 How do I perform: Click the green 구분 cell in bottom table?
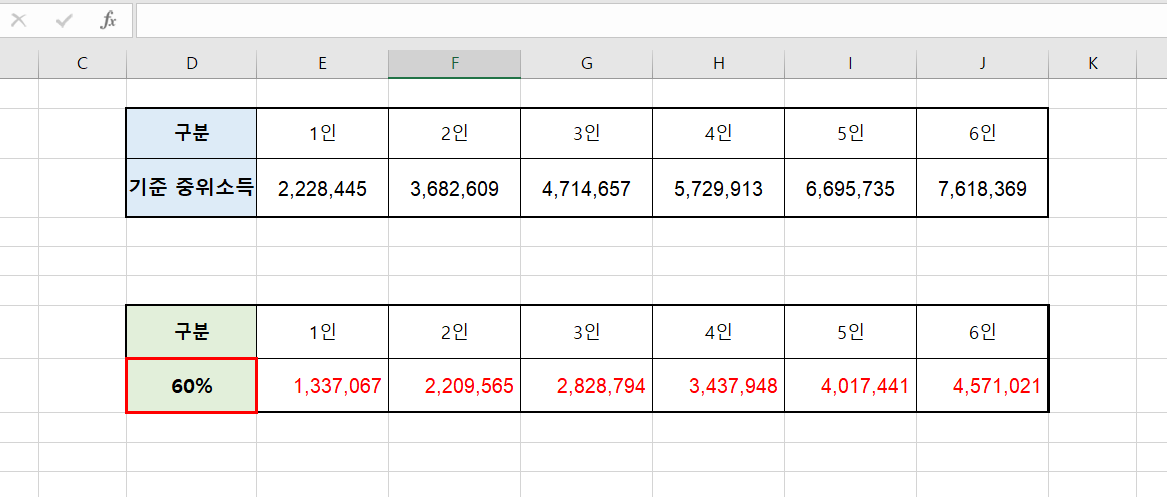(x=192, y=332)
